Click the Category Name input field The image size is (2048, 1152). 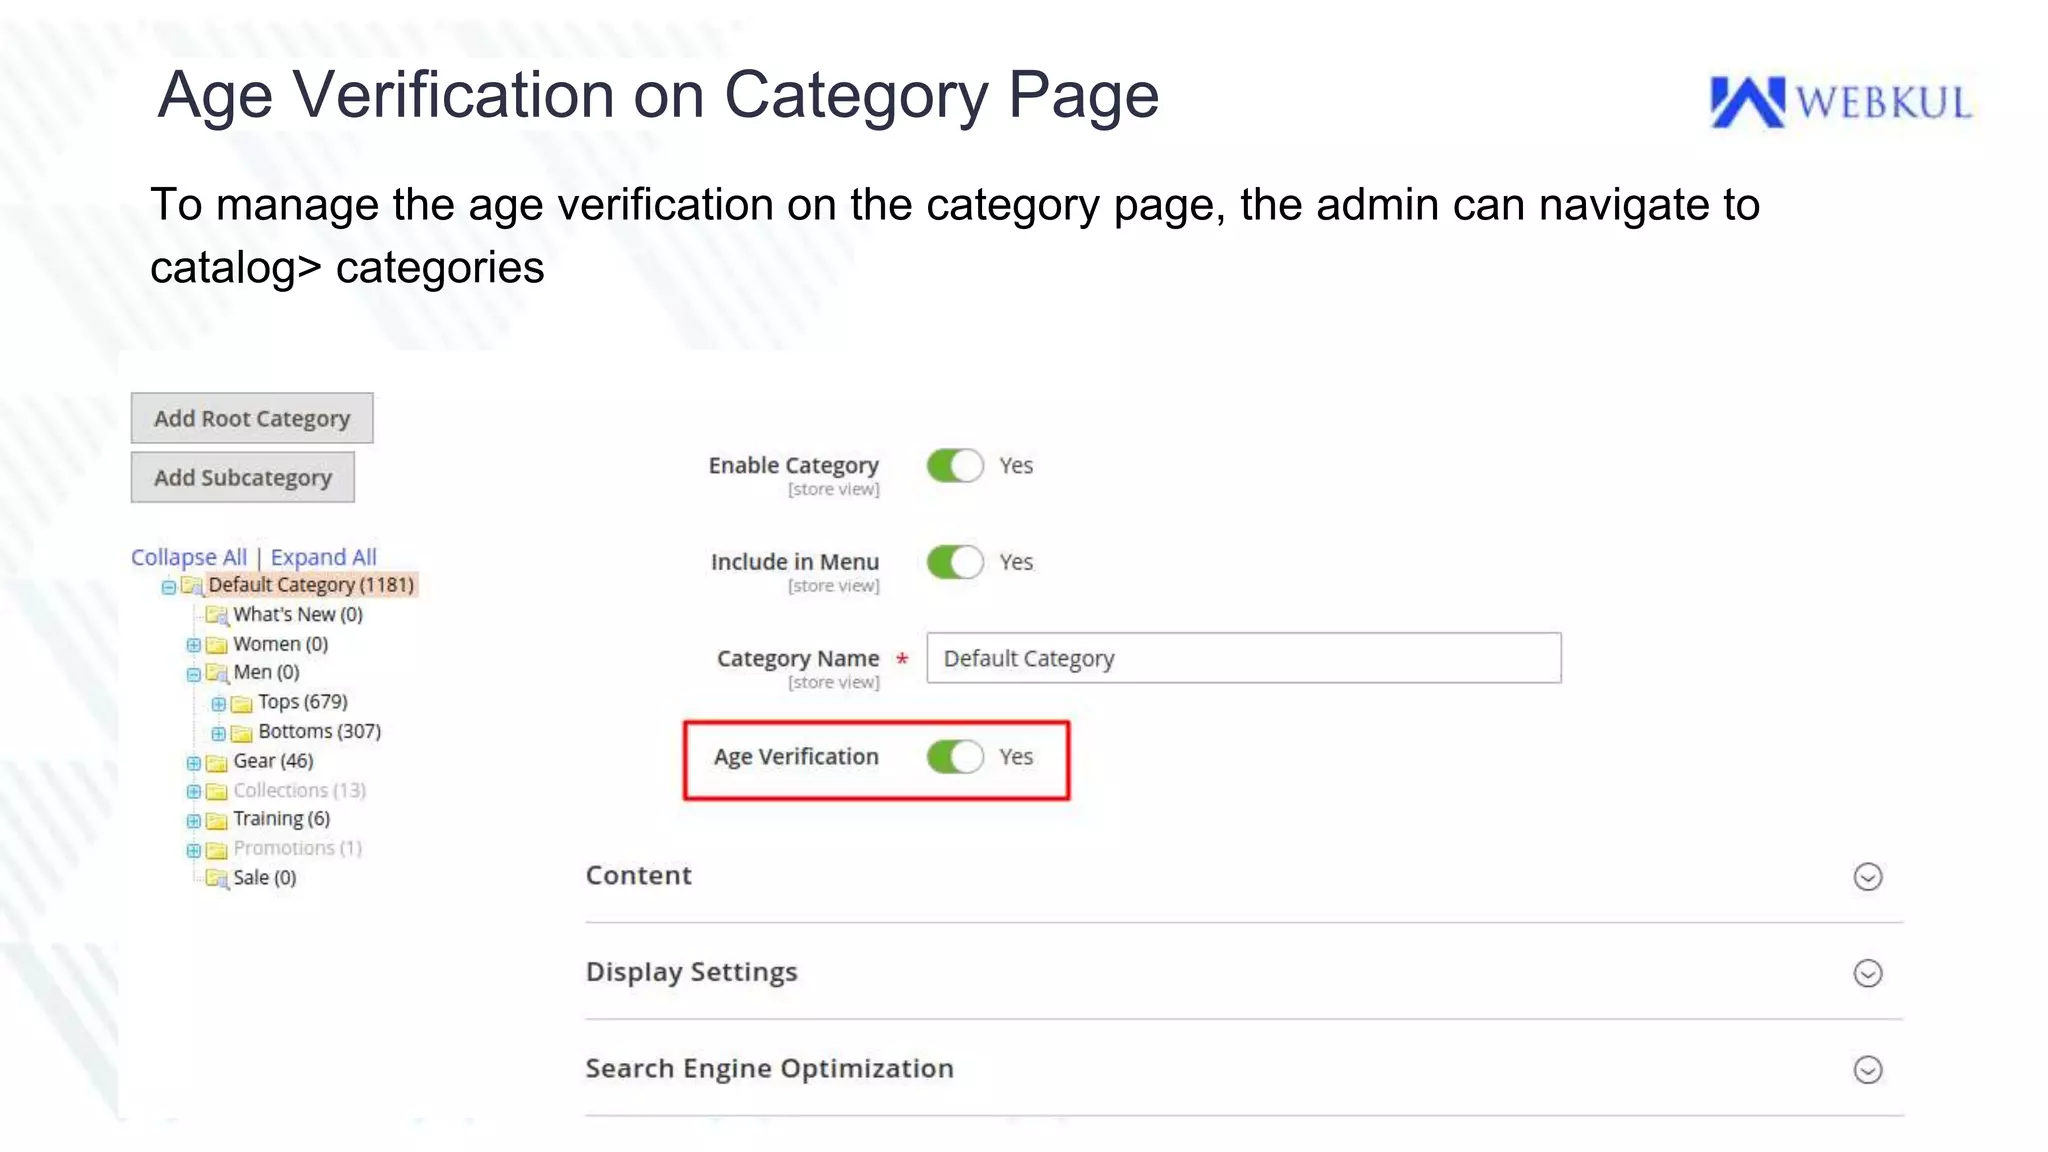coord(1244,658)
